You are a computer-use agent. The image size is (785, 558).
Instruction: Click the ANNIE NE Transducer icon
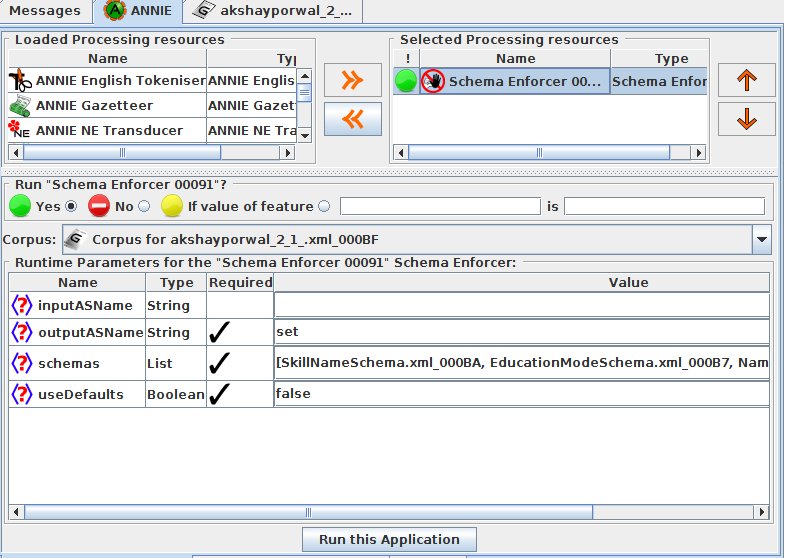point(20,130)
